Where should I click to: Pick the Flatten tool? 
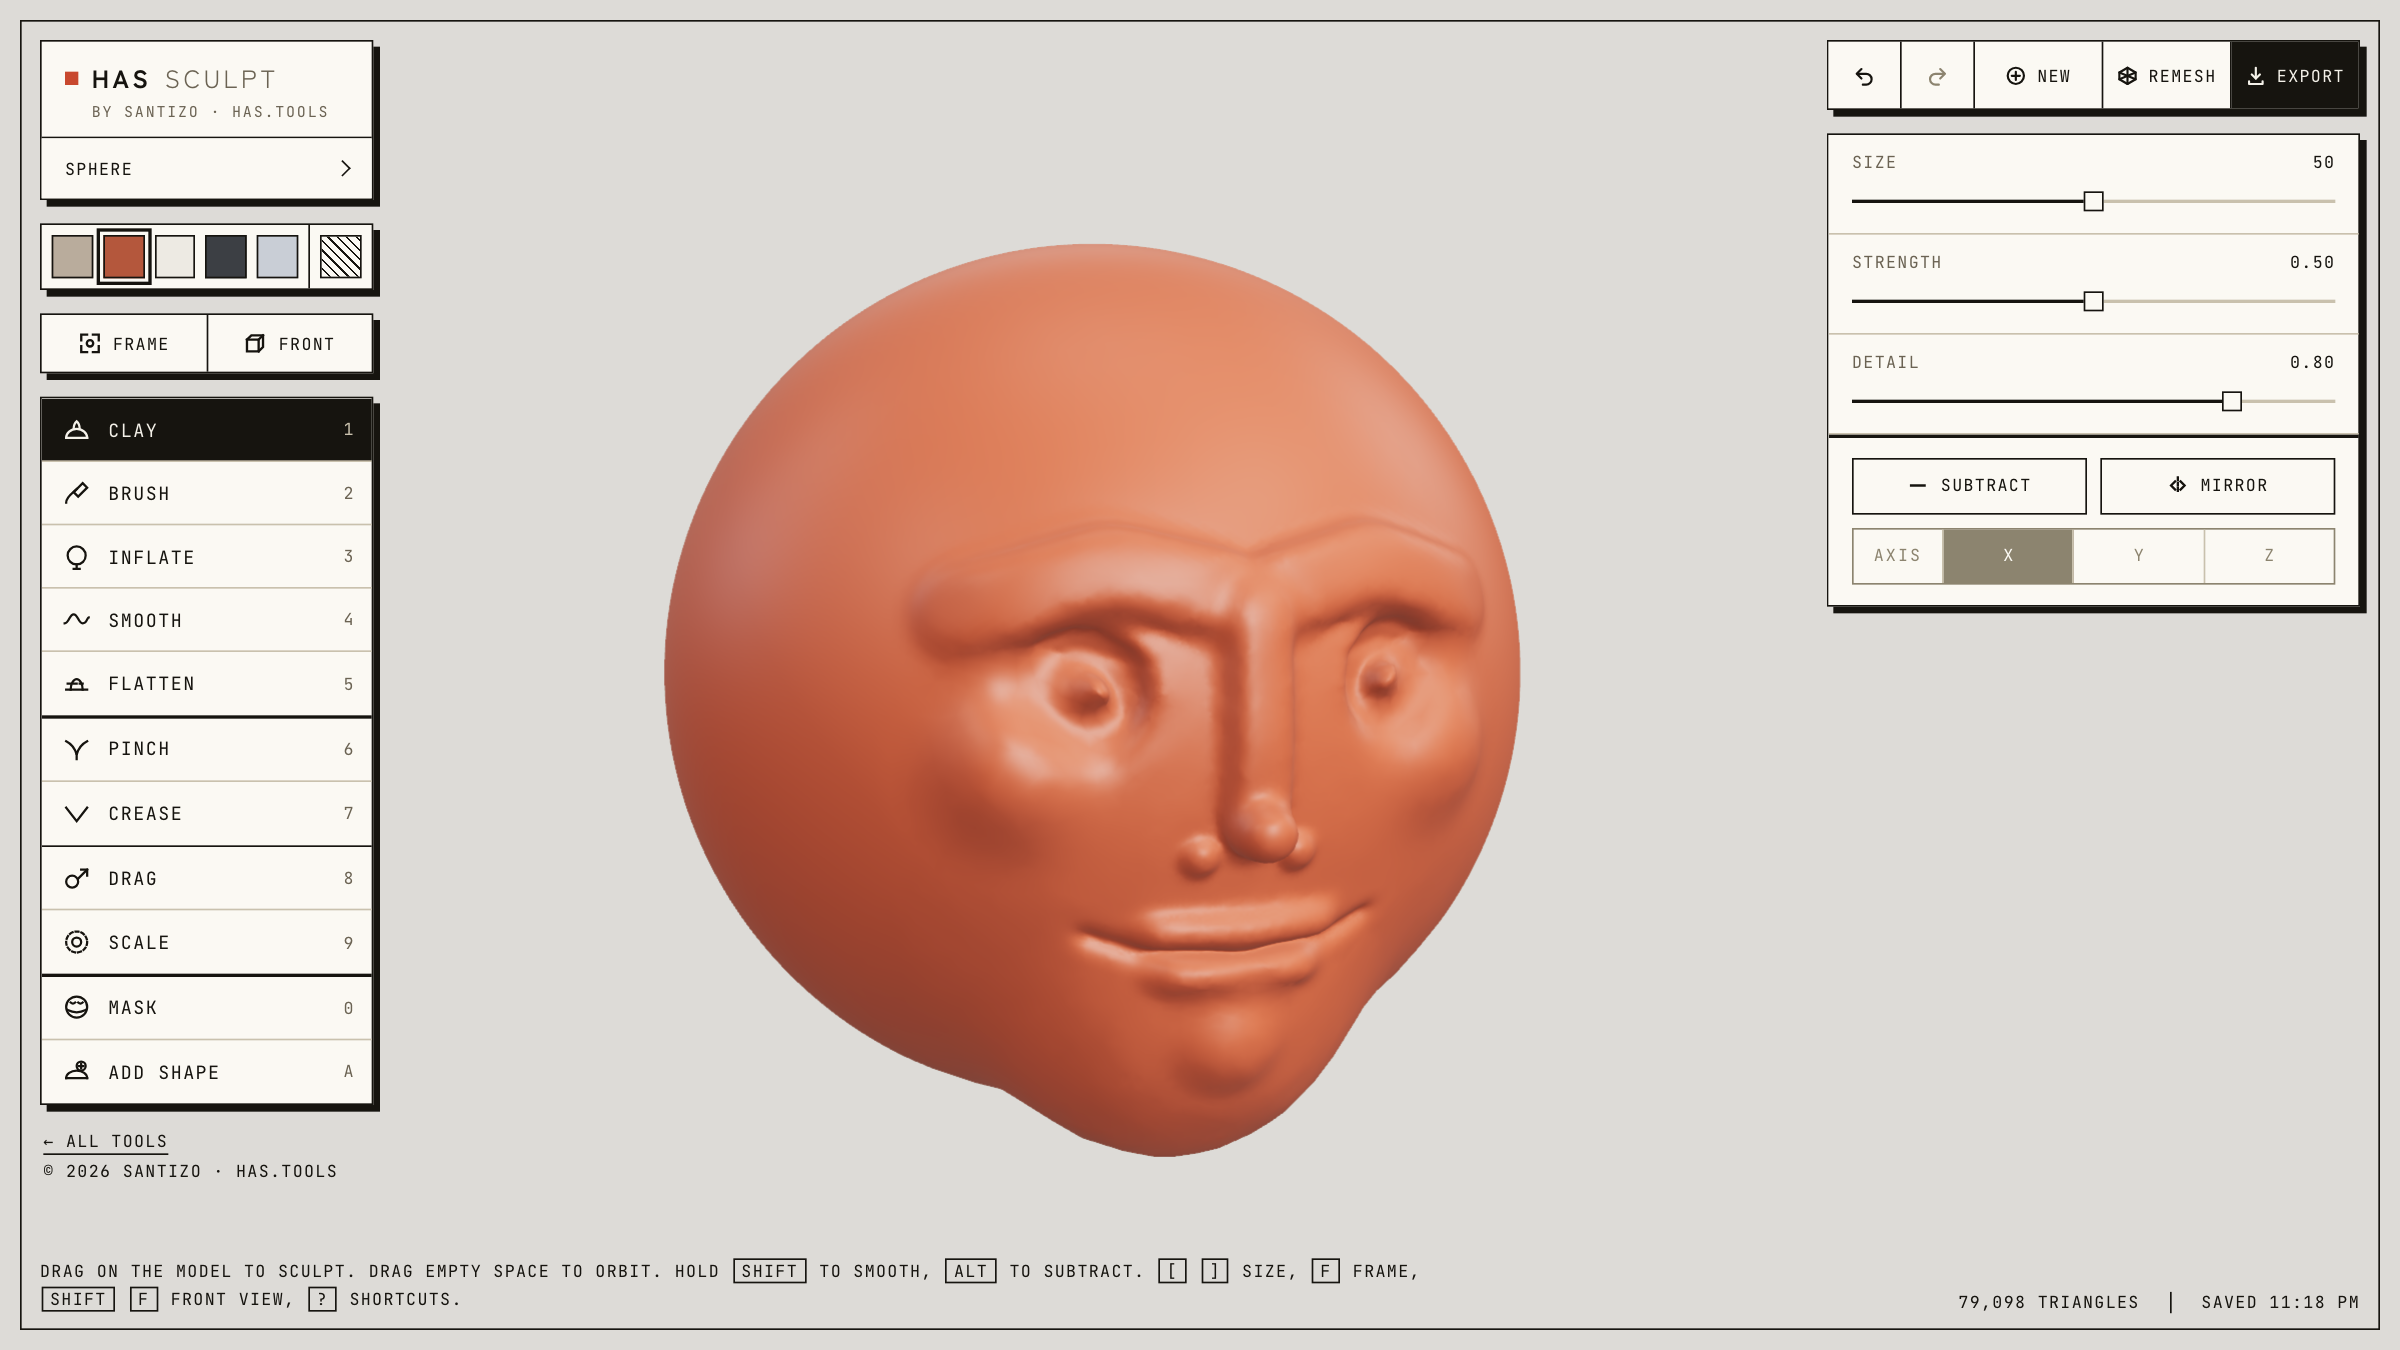click(206, 684)
